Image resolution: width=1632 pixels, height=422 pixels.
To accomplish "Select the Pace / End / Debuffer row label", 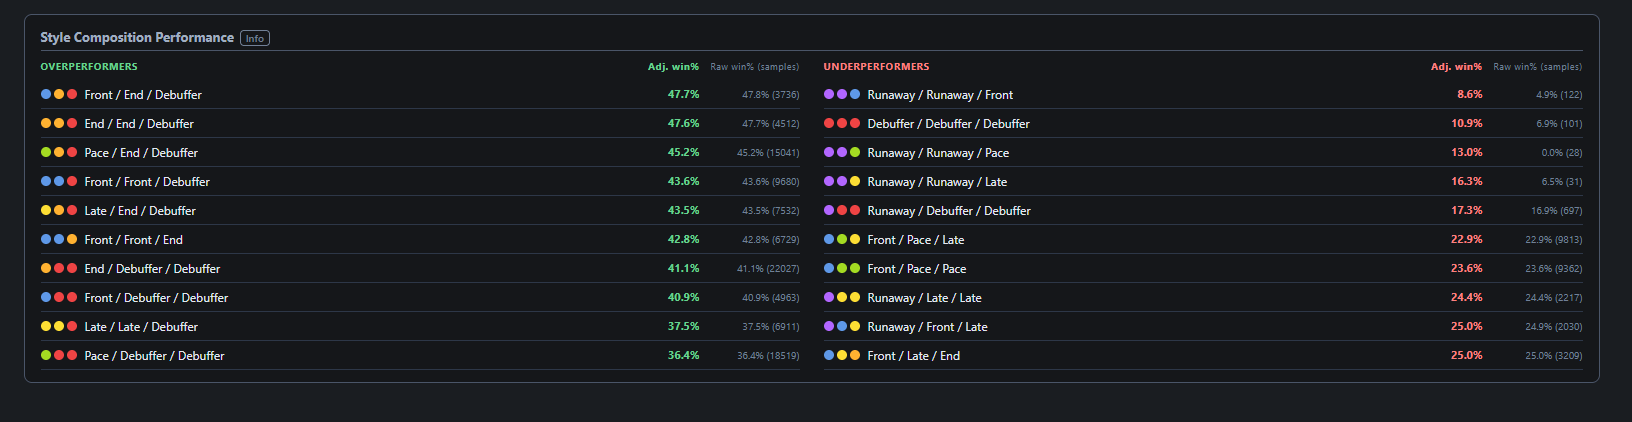I will tap(141, 153).
